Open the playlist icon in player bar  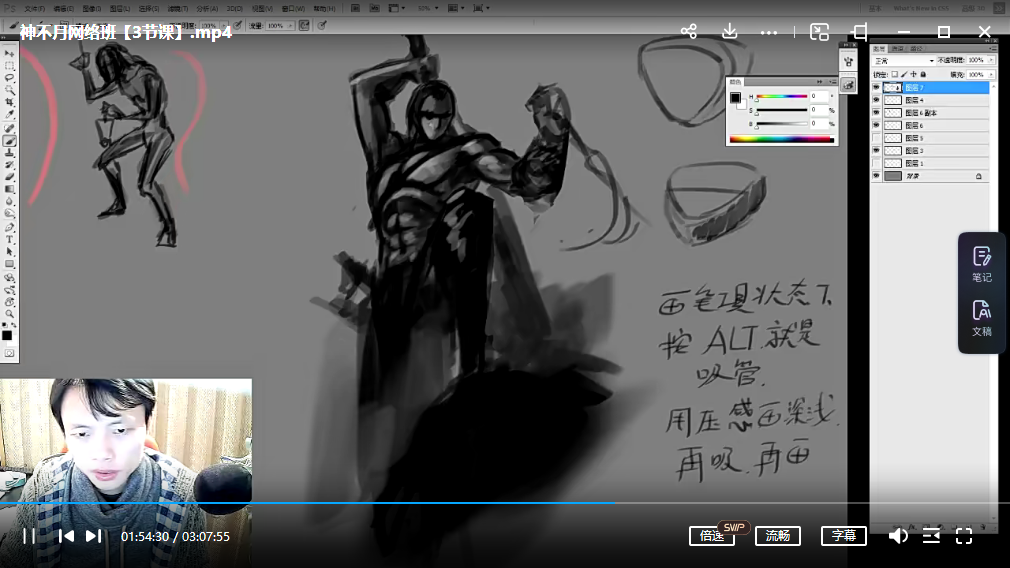931,536
